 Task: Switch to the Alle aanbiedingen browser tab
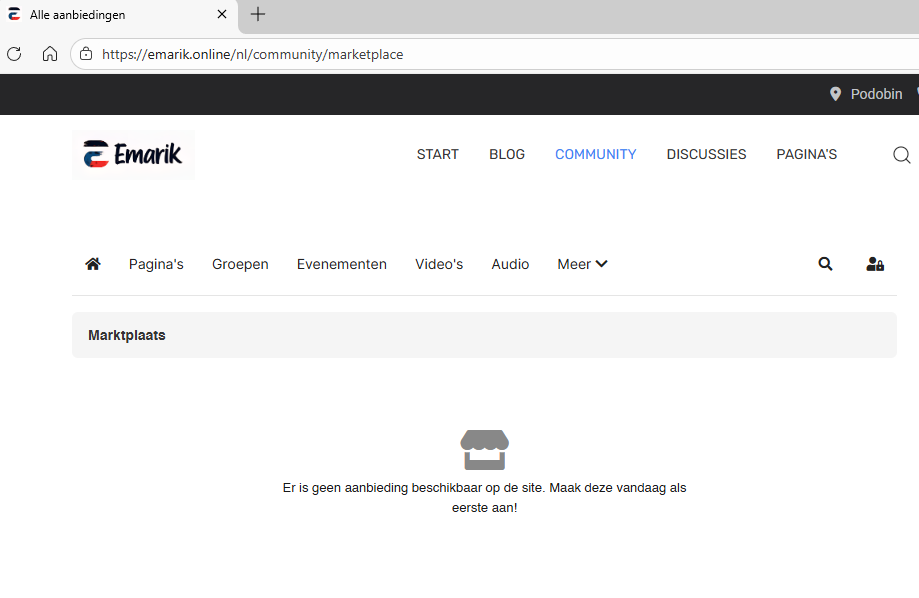(x=110, y=14)
